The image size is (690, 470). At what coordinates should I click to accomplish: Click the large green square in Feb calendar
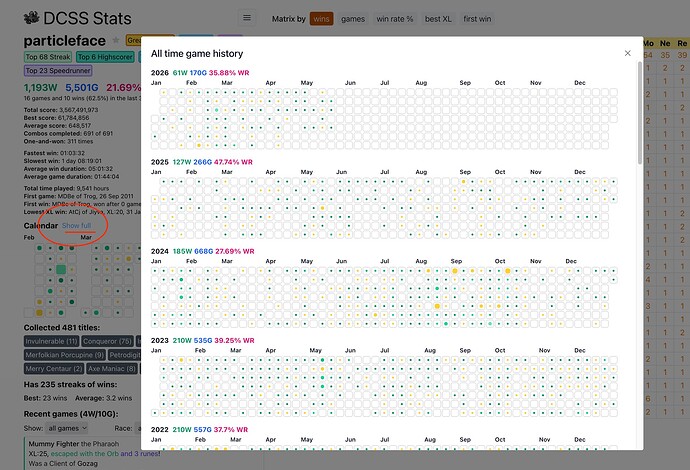click(61, 269)
